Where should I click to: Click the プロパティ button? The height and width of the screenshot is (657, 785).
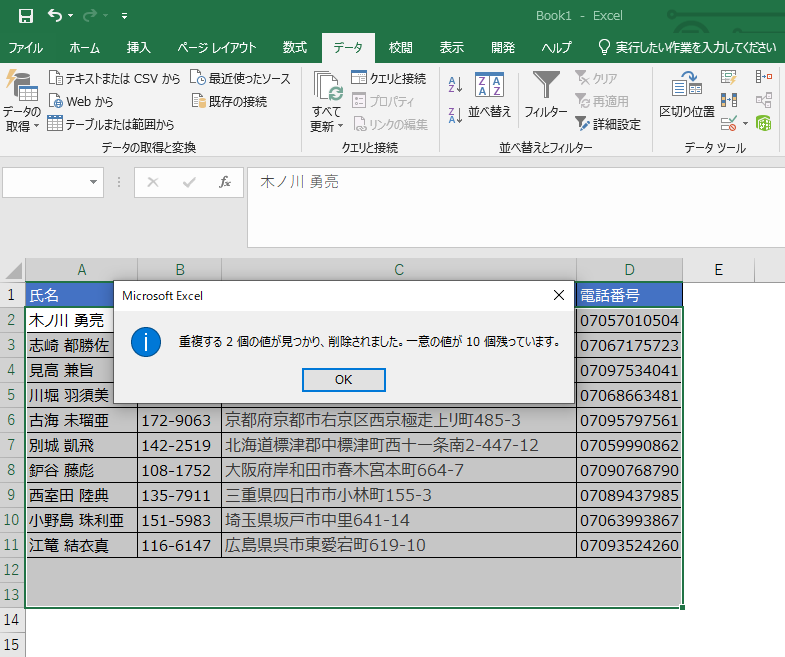(383, 101)
